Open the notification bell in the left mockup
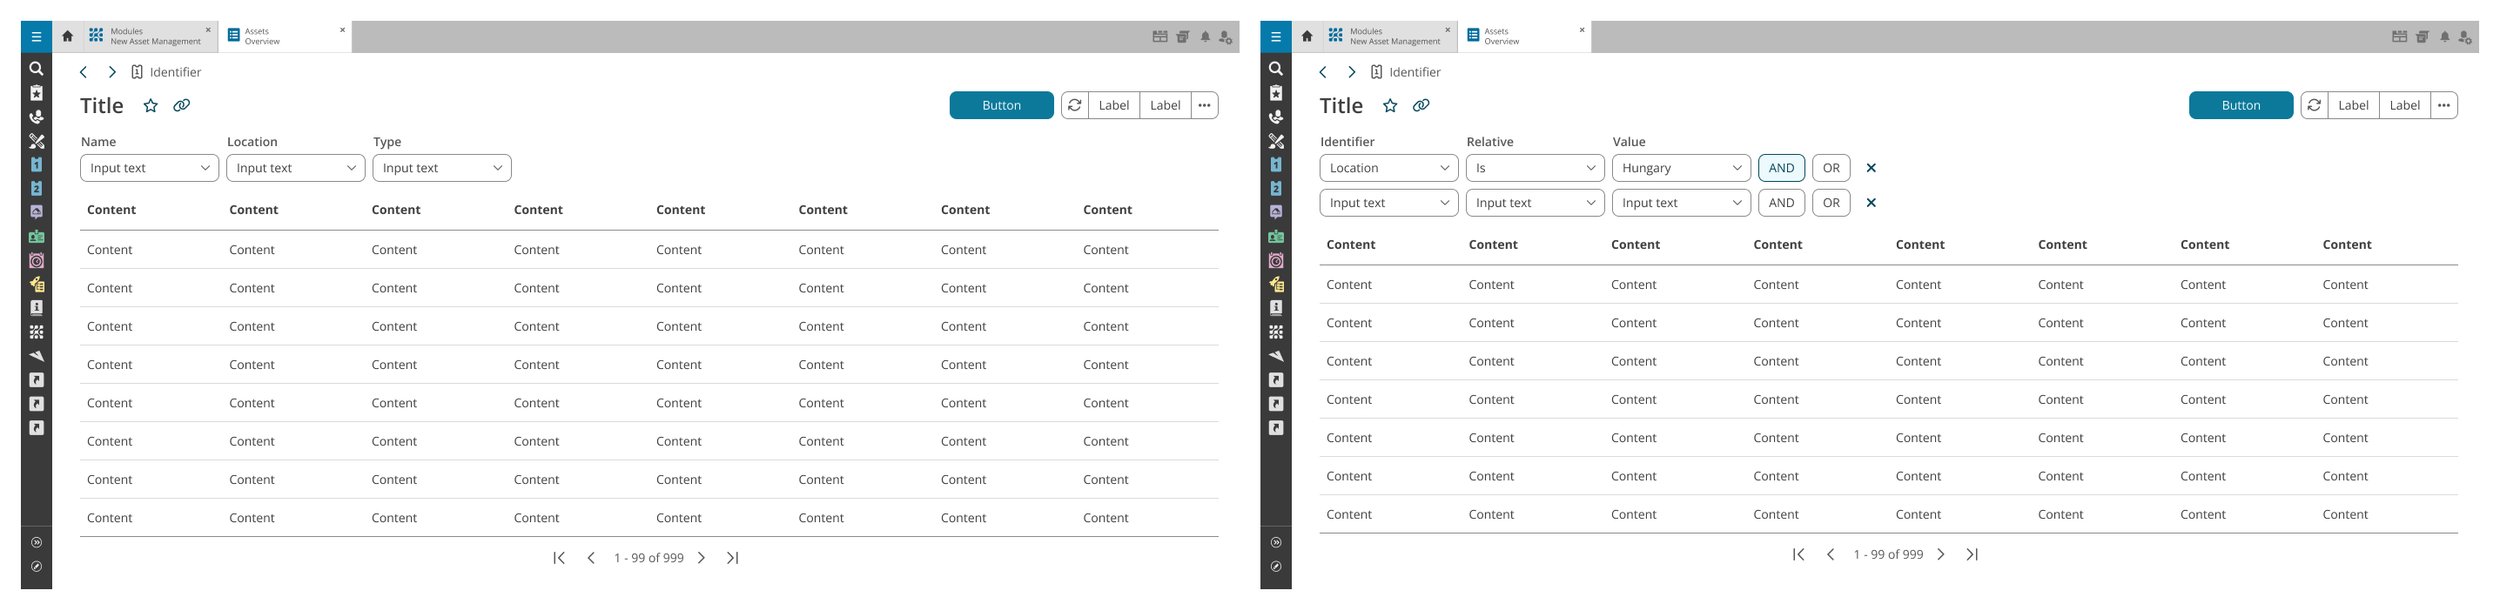This screenshot has height=610, width=2500. pos(1205,37)
